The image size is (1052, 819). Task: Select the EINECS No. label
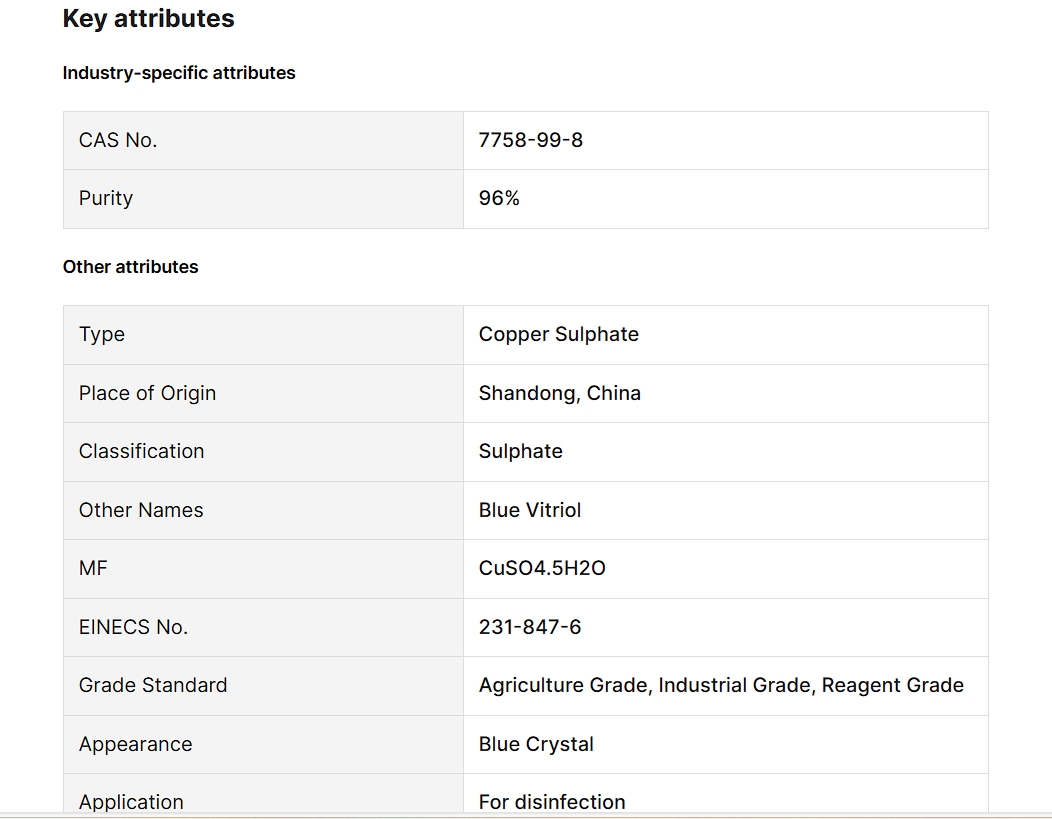point(133,627)
